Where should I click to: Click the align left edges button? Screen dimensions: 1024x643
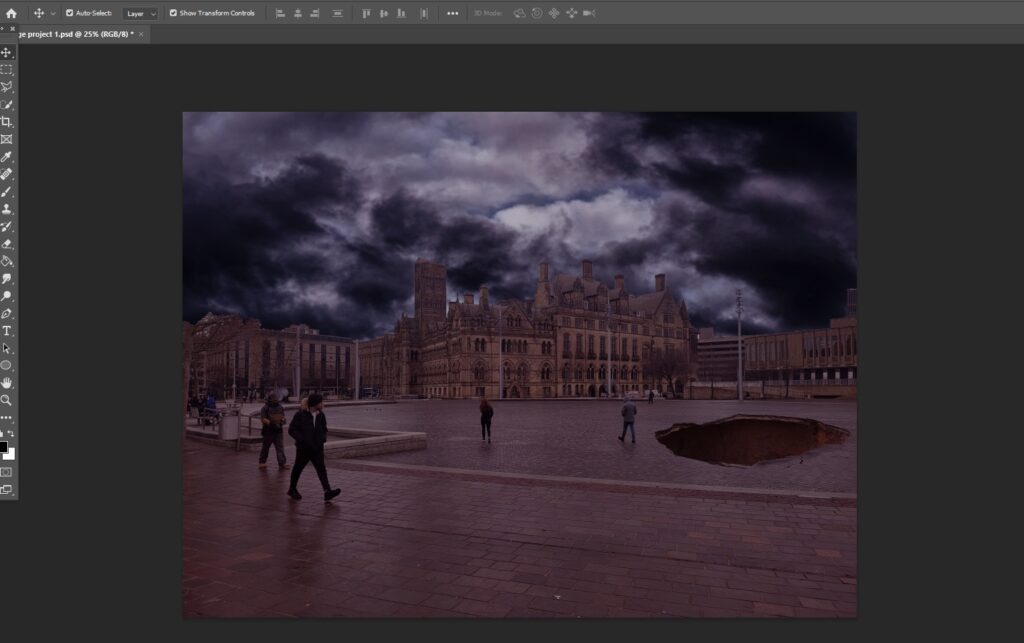click(x=280, y=13)
